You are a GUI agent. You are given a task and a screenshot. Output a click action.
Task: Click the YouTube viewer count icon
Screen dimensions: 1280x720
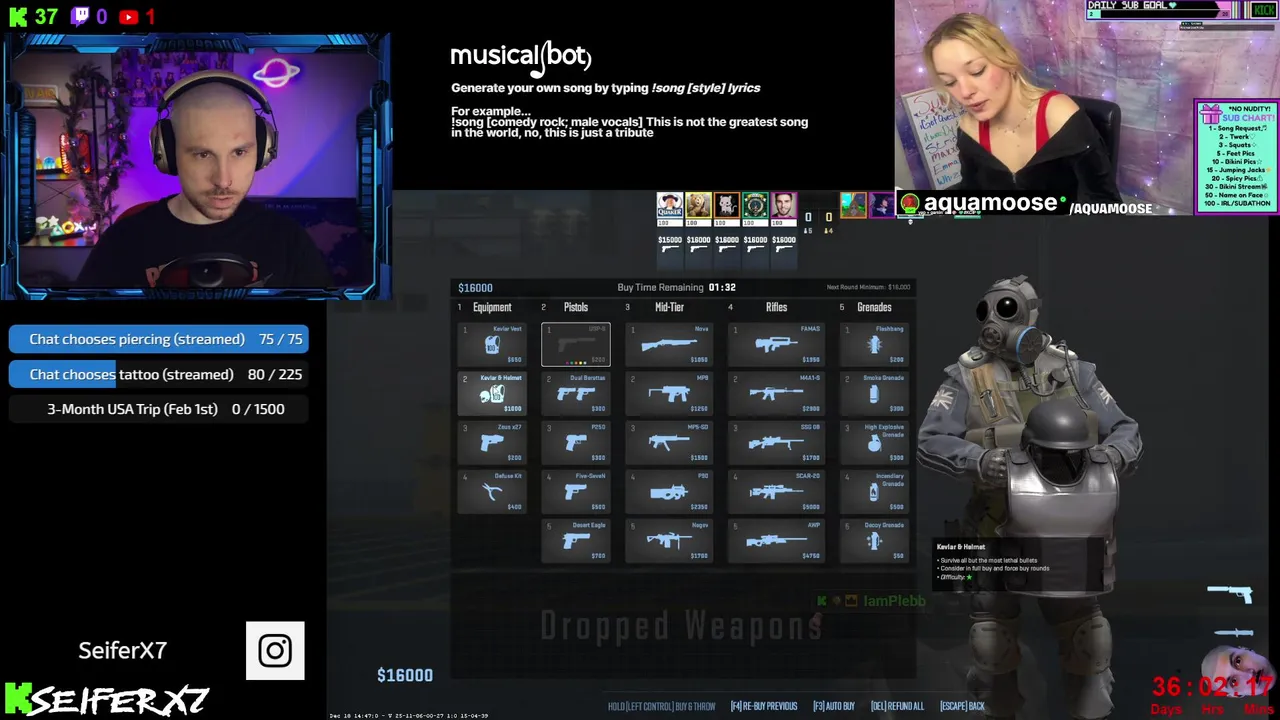(x=128, y=17)
